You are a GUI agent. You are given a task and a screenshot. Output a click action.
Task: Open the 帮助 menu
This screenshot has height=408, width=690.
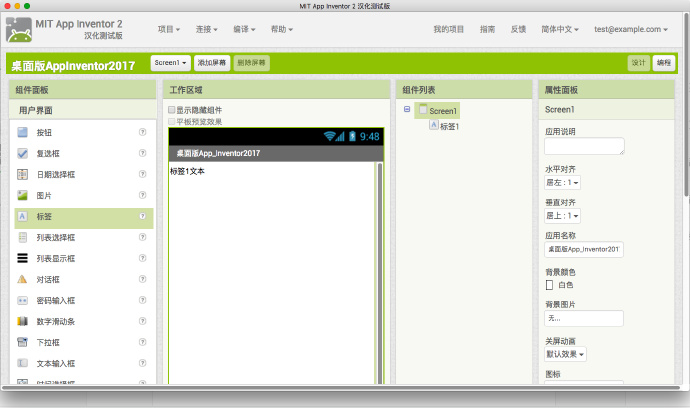click(x=282, y=29)
